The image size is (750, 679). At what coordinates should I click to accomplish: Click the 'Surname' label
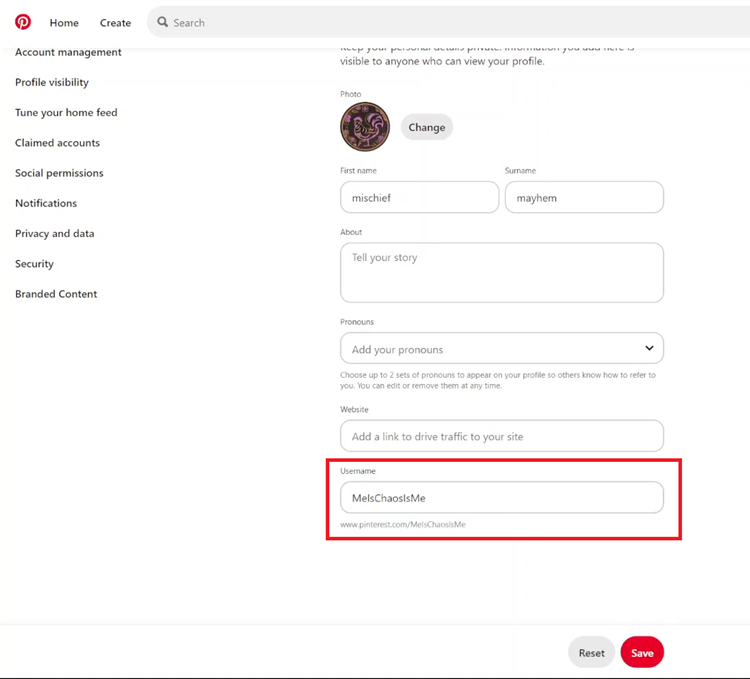(520, 171)
